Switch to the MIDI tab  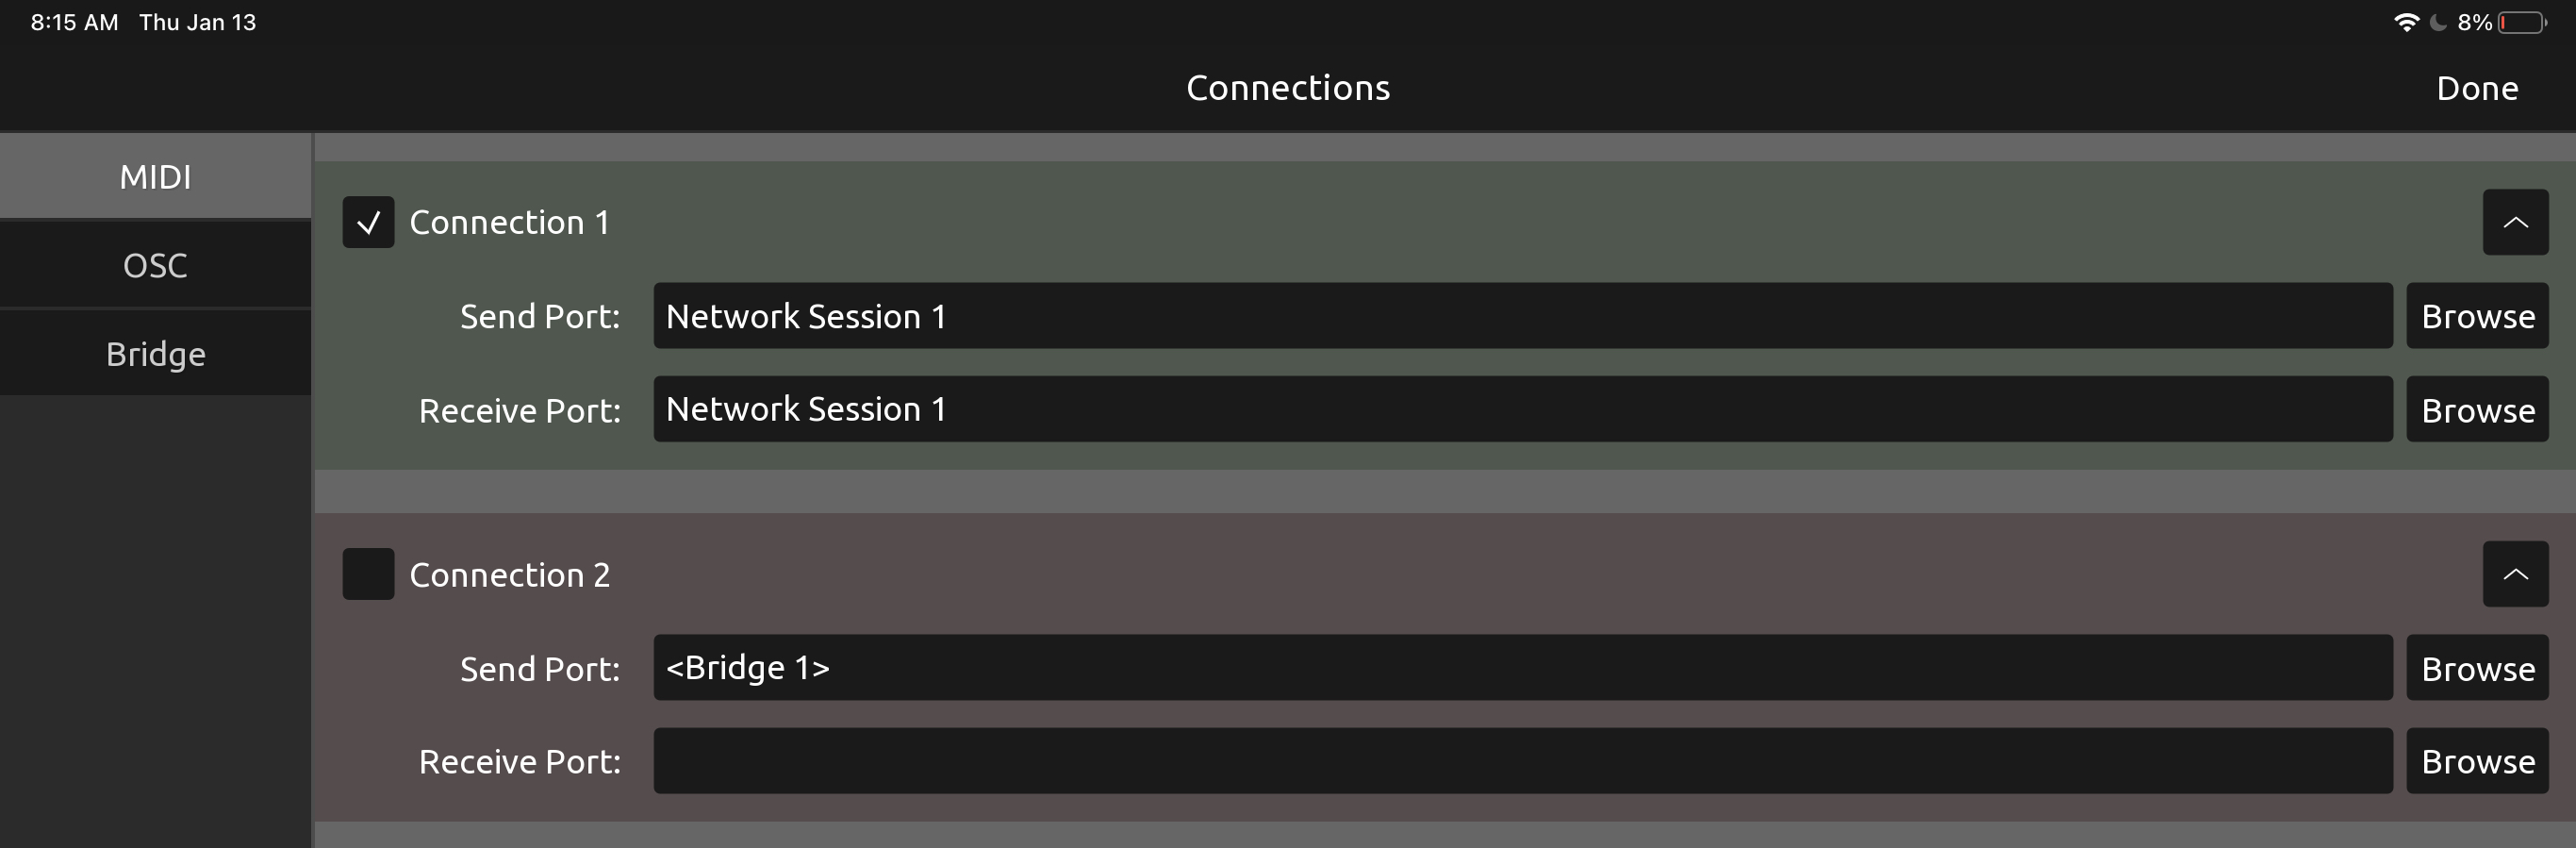(155, 177)
